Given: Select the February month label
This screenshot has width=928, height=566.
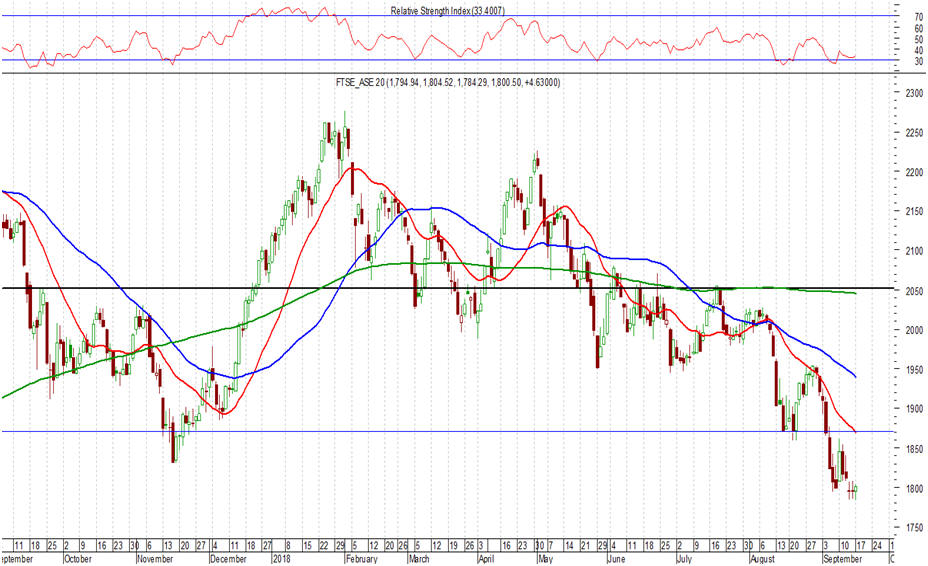Looking at the screenshot, I should click(361, 559).
